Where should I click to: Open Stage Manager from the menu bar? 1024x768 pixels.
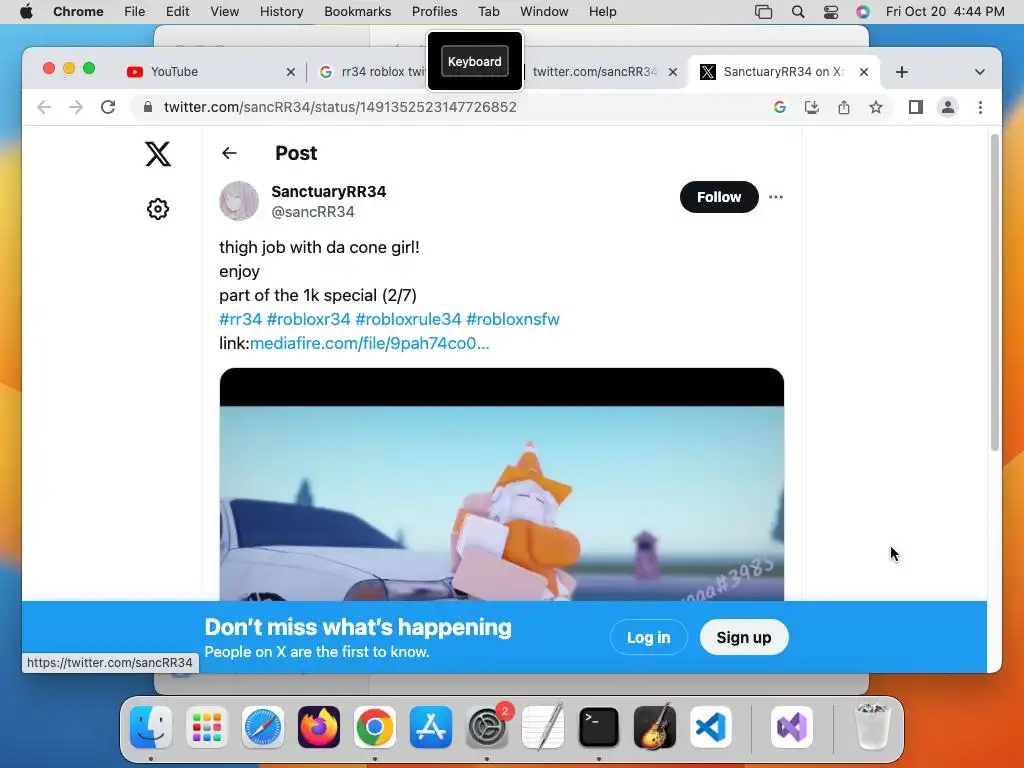763,12
